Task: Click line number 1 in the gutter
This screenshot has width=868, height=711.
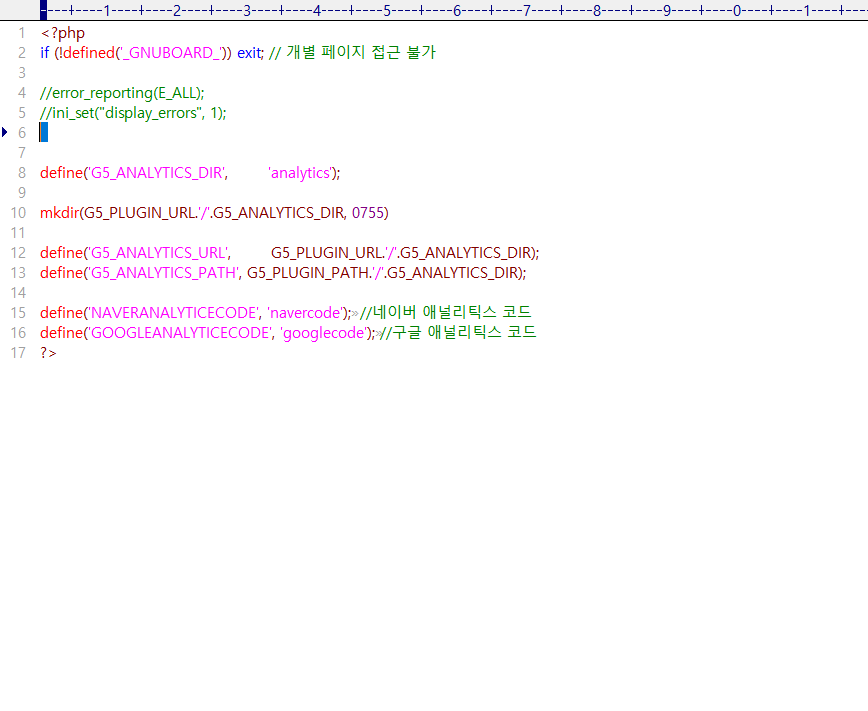Action: 21,33
